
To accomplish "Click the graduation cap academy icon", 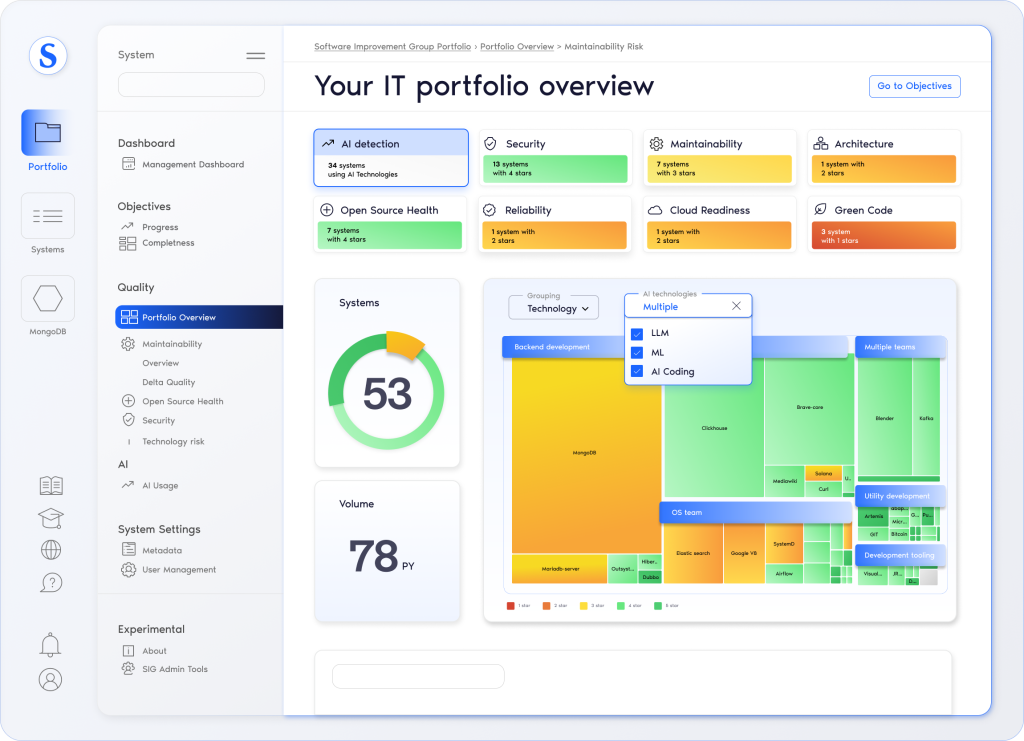I will (51, 518).
